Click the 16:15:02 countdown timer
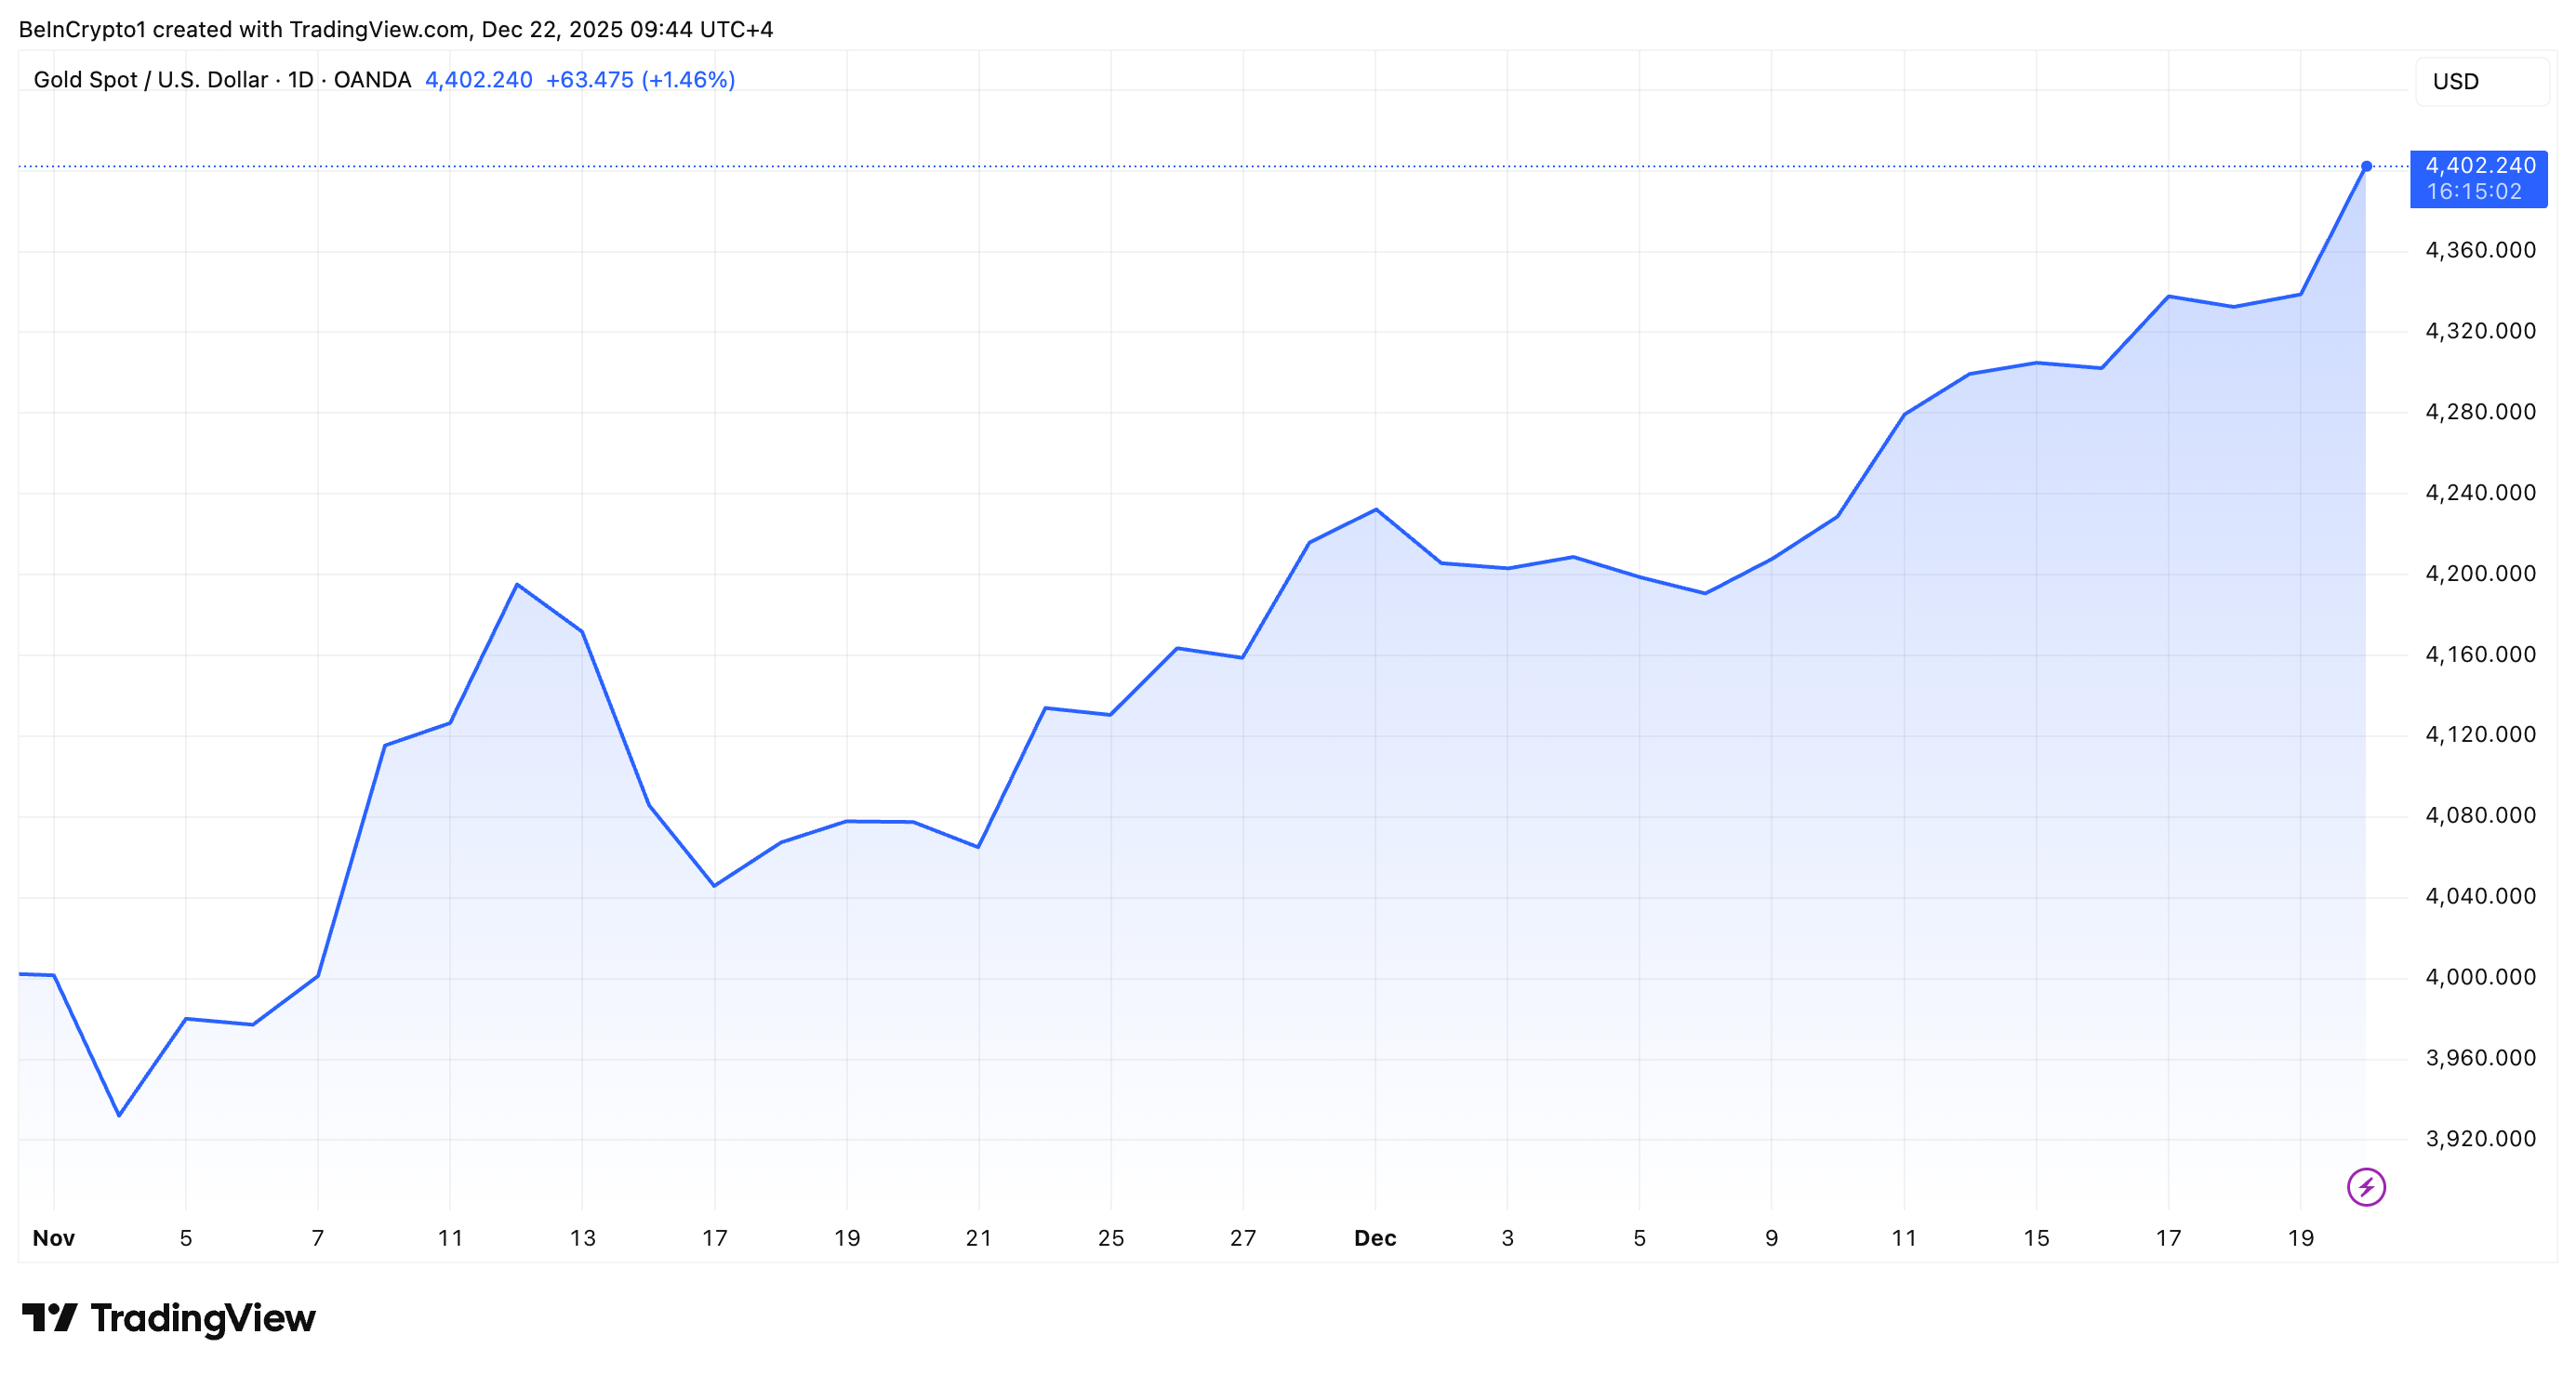The image size is (2576, 1374). 2473,192
